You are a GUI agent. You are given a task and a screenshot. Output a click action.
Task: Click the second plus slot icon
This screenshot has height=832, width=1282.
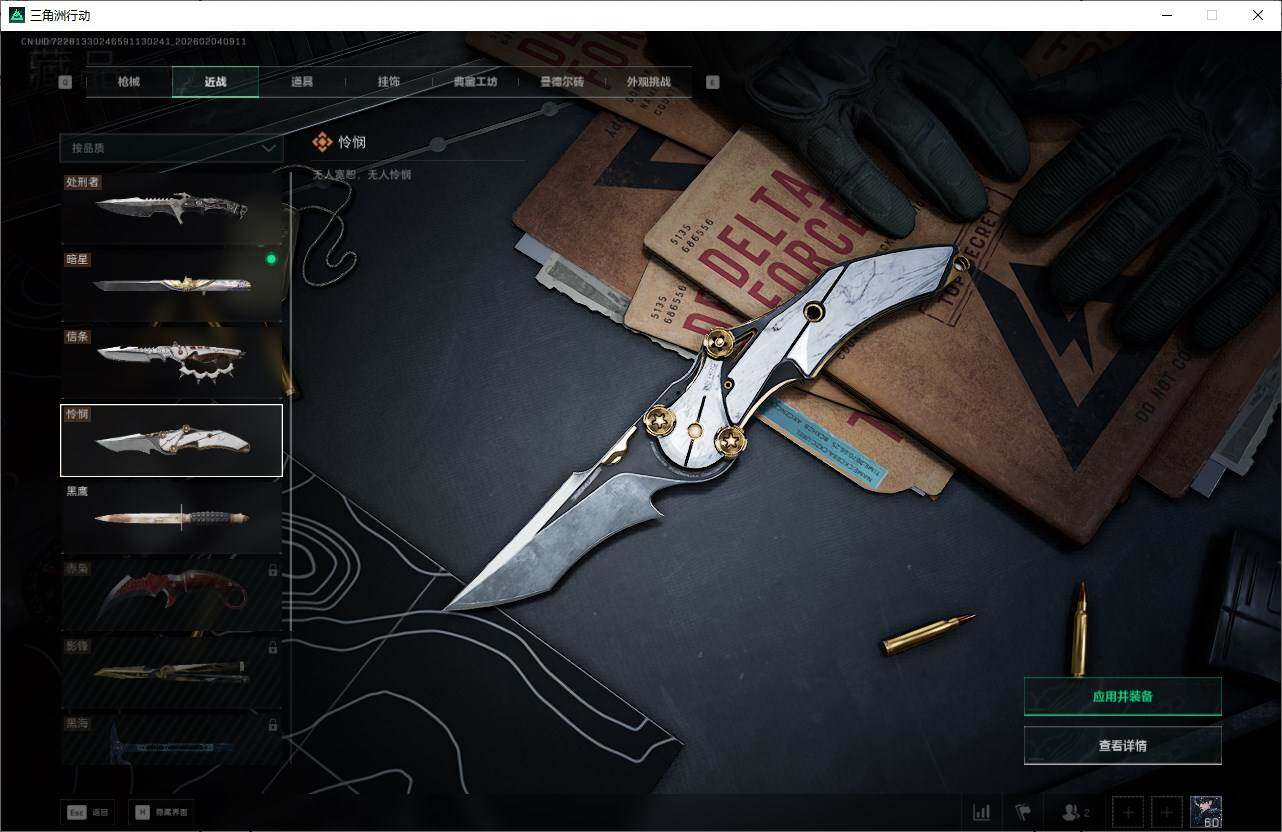coord(1165,812)
